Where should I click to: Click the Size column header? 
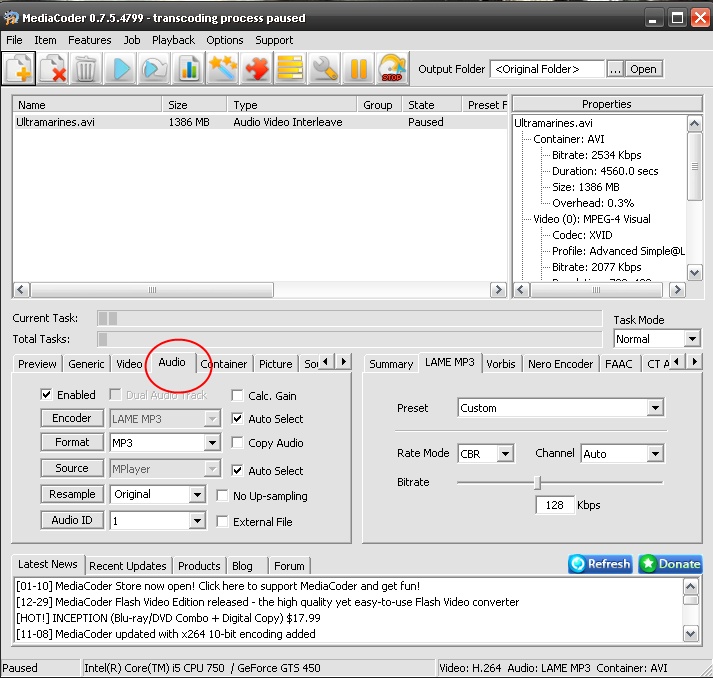pyautogui.click(x=194, y=105)
